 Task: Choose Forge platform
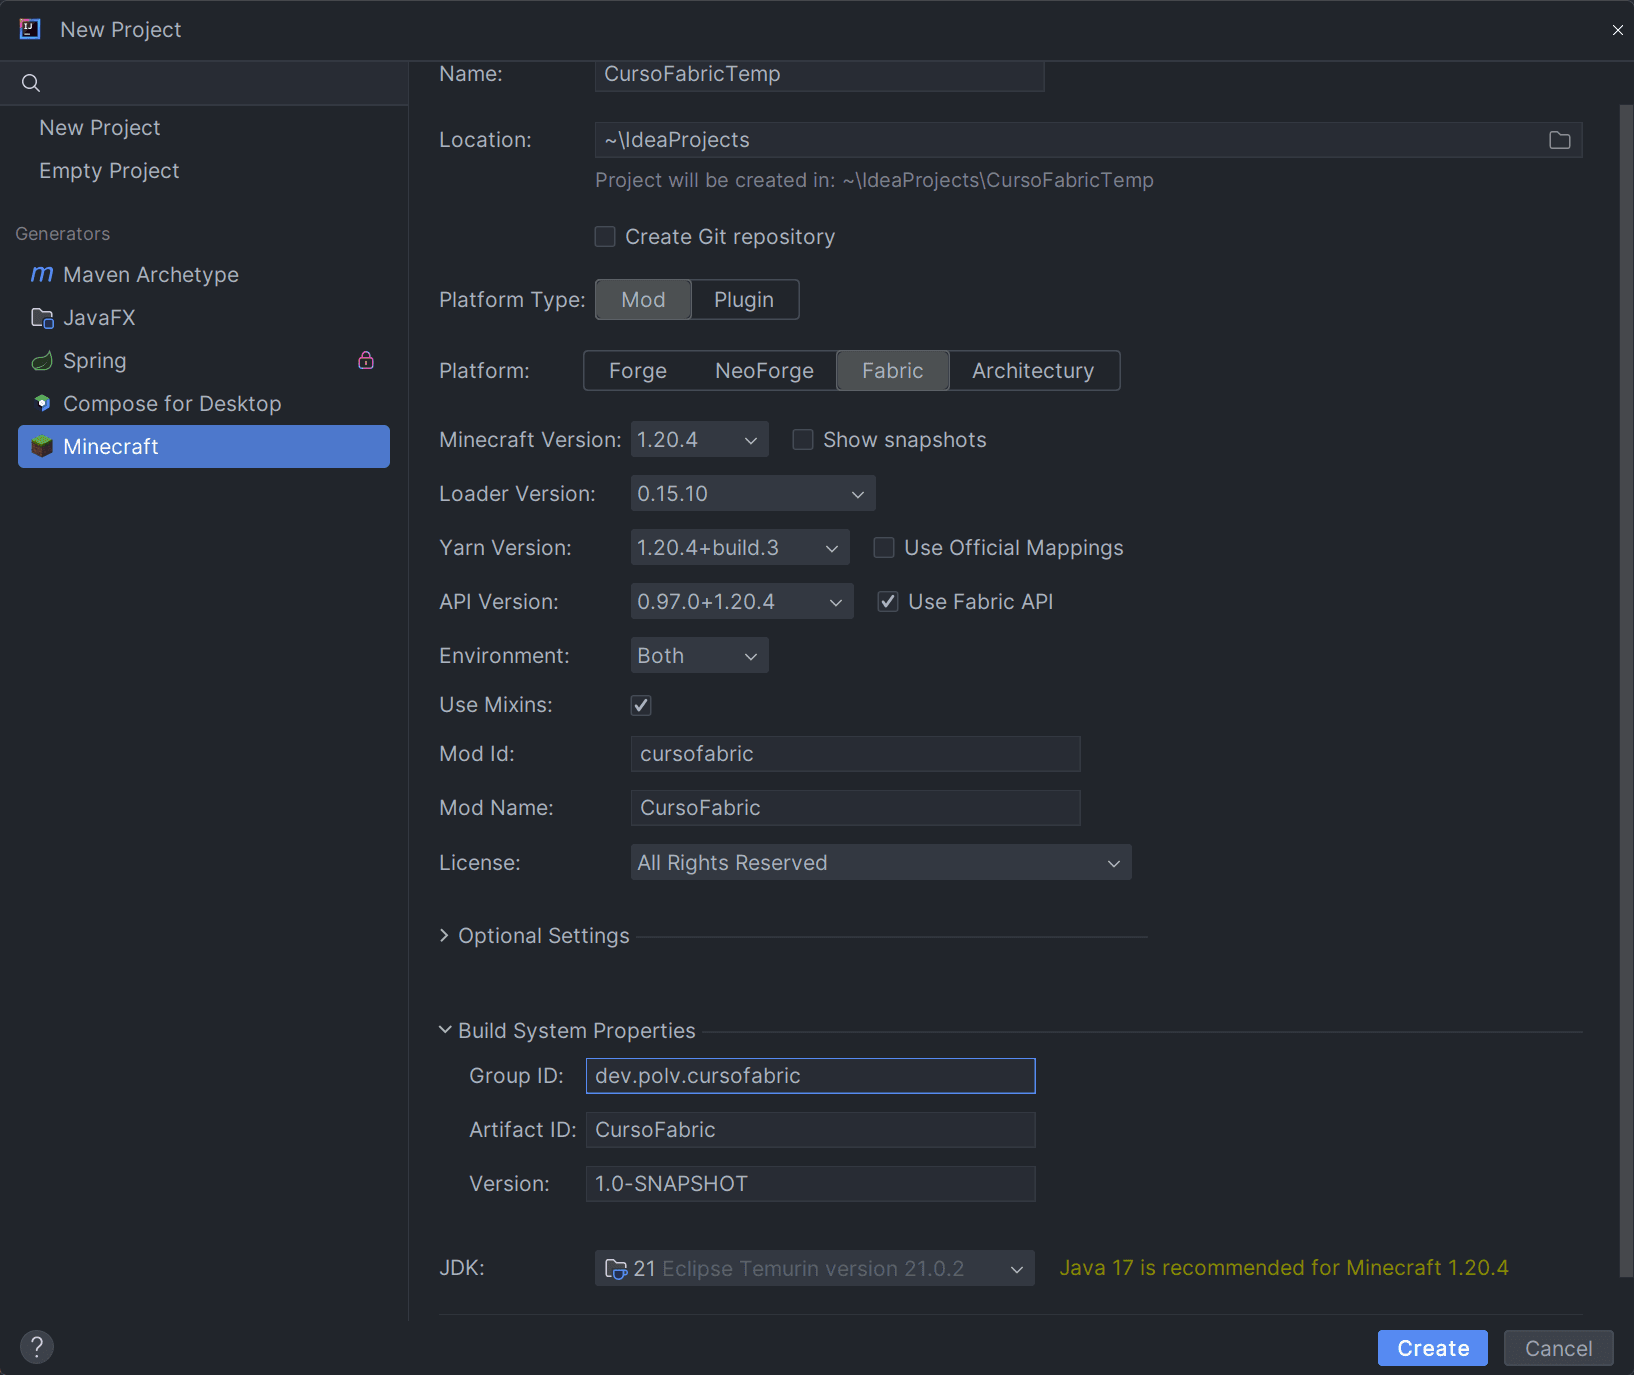click(638, 371)
